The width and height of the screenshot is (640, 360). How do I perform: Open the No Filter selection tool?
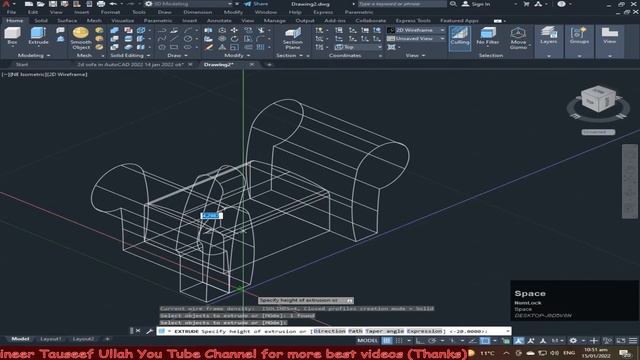coord(487,36)
